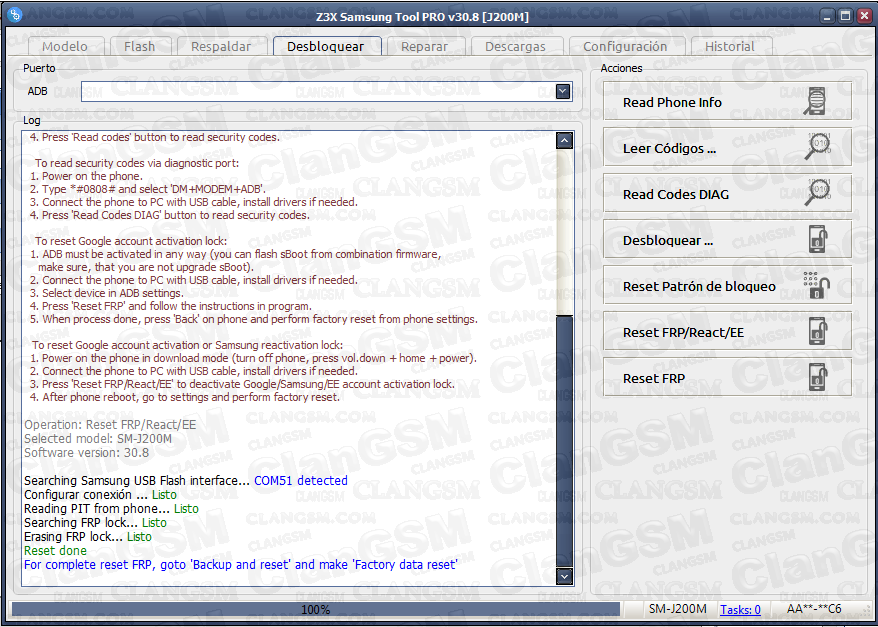Click the 100% progress bar
The width and height of the screenshot is (878, 627).
point(316,609)
